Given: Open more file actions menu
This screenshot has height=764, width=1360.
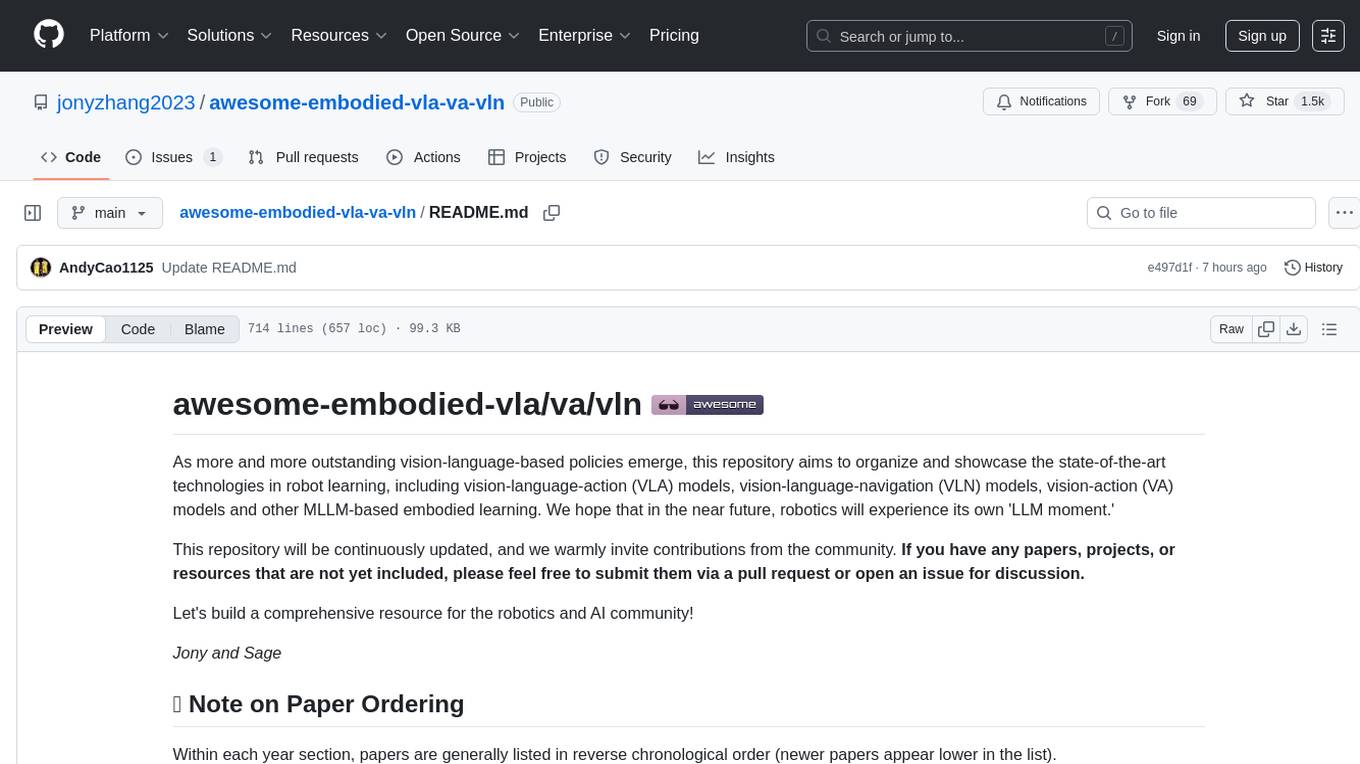Looking at the screenshot, I should coord(1344,213).
